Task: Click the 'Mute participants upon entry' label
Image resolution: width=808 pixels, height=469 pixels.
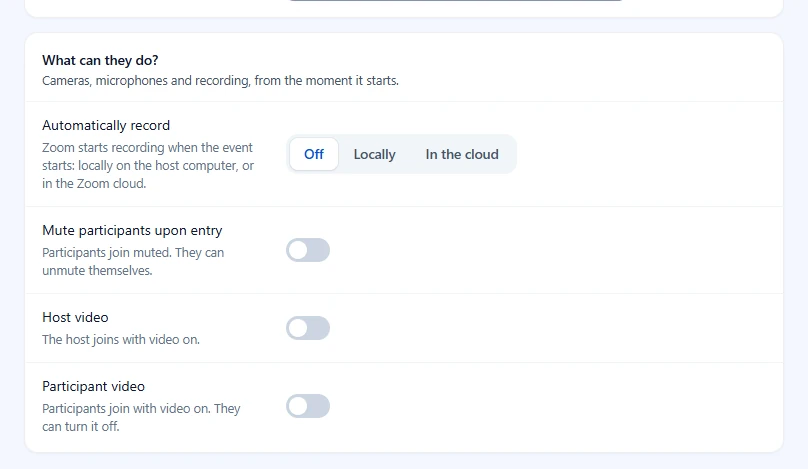Action: 132,230
